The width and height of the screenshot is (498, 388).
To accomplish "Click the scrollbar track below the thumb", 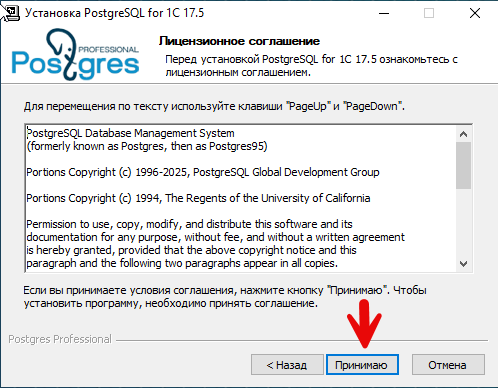I will [463, 222].
